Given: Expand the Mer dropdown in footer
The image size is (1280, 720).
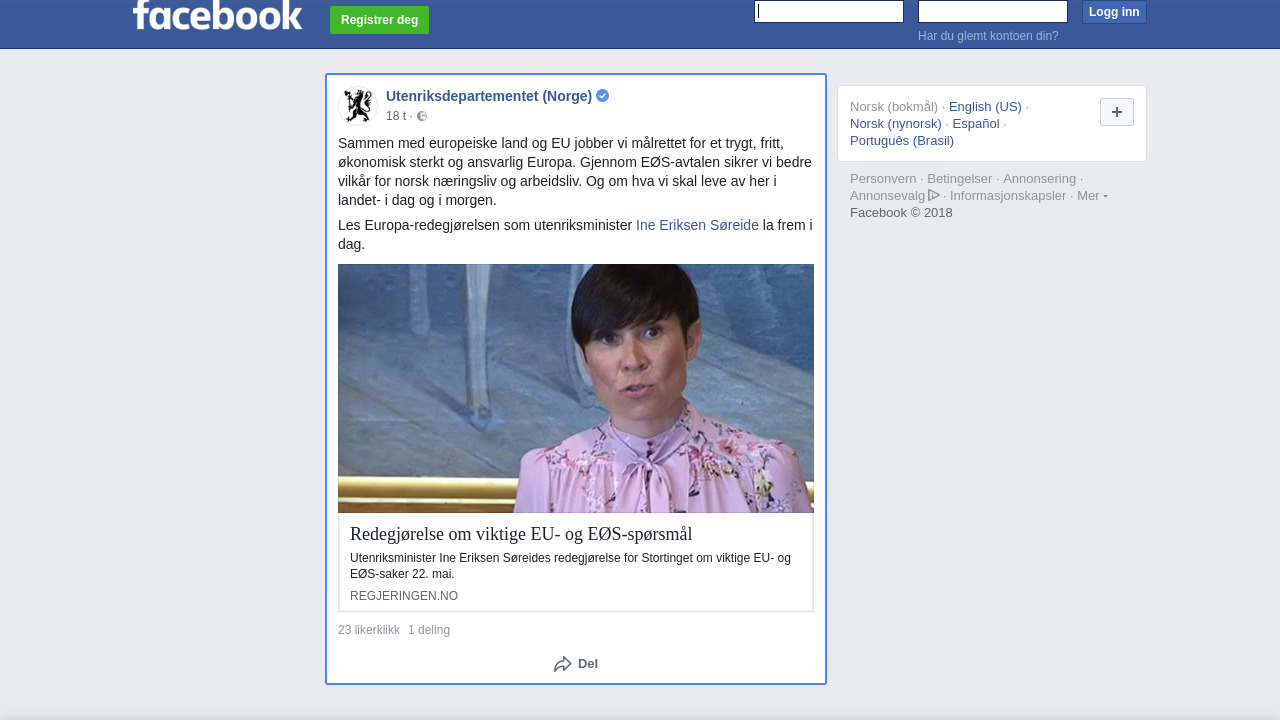Looking at the screenshot, I should (1092, 195).
